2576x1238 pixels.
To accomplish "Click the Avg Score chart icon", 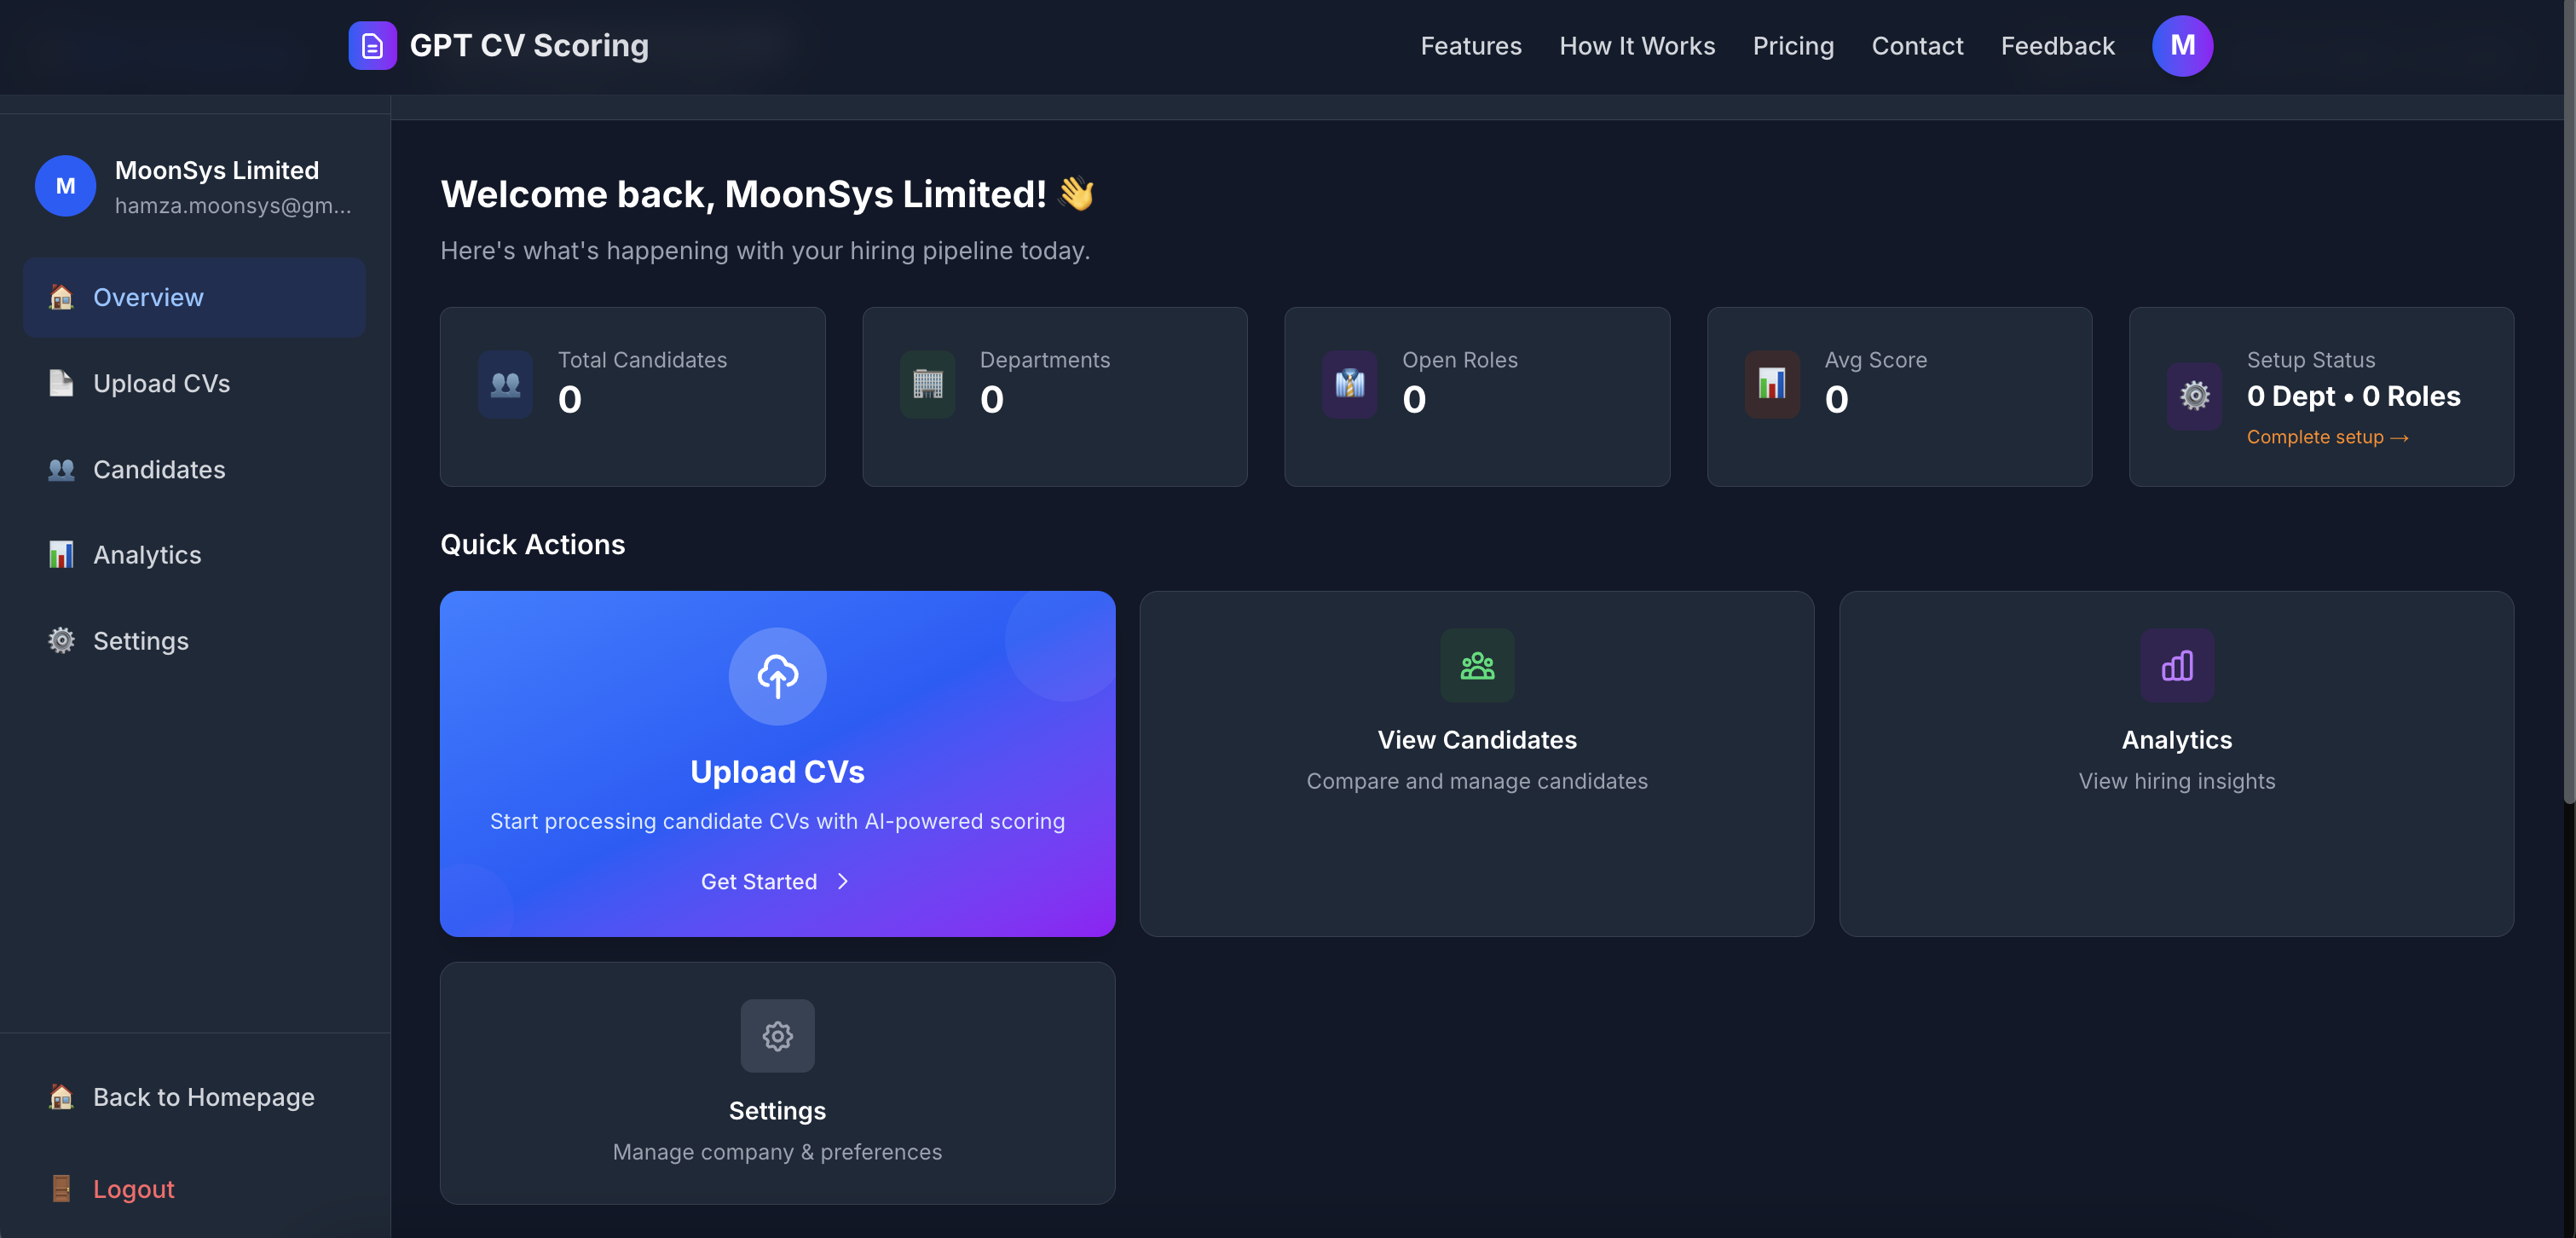I will point(1771,384).
